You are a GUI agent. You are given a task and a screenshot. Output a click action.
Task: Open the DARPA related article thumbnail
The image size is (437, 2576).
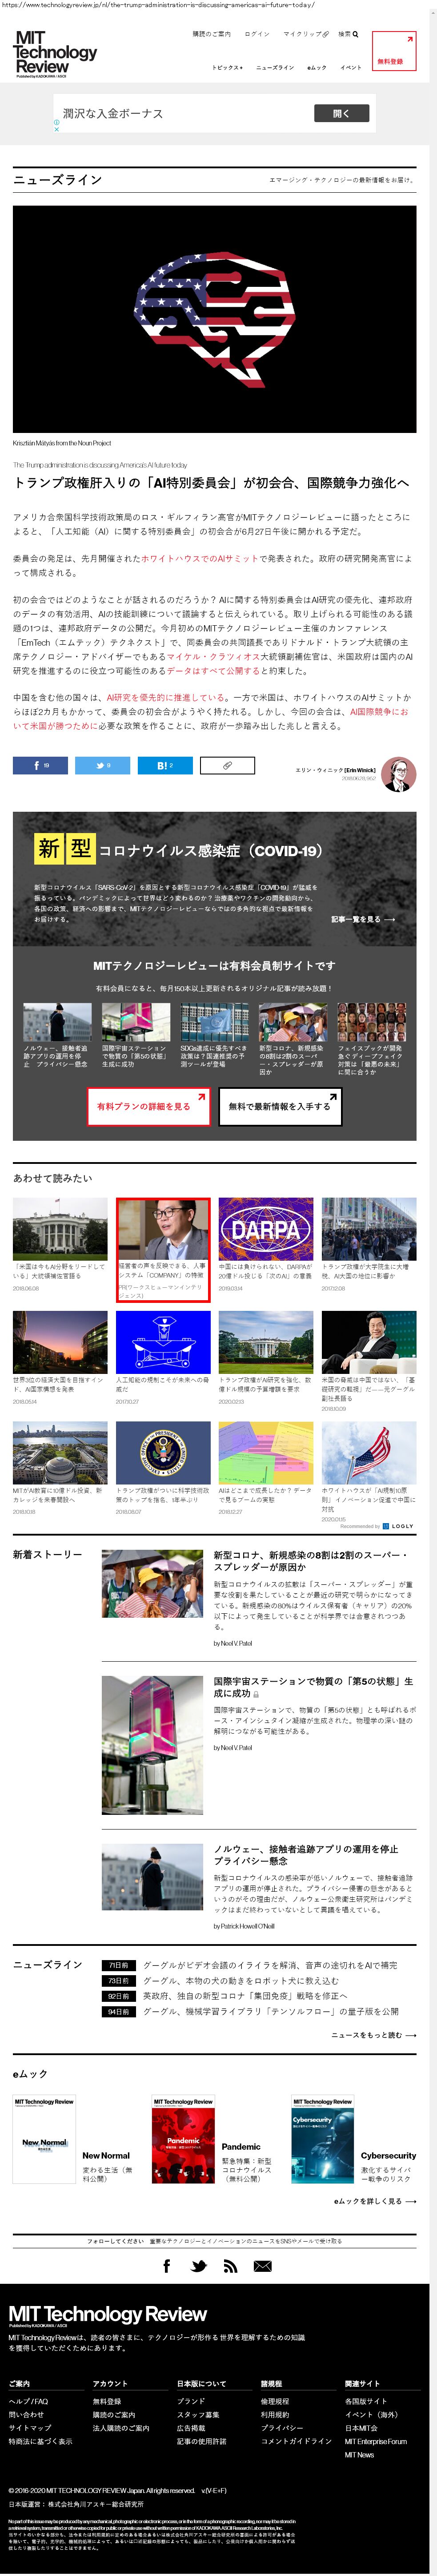click(266, 1229)
